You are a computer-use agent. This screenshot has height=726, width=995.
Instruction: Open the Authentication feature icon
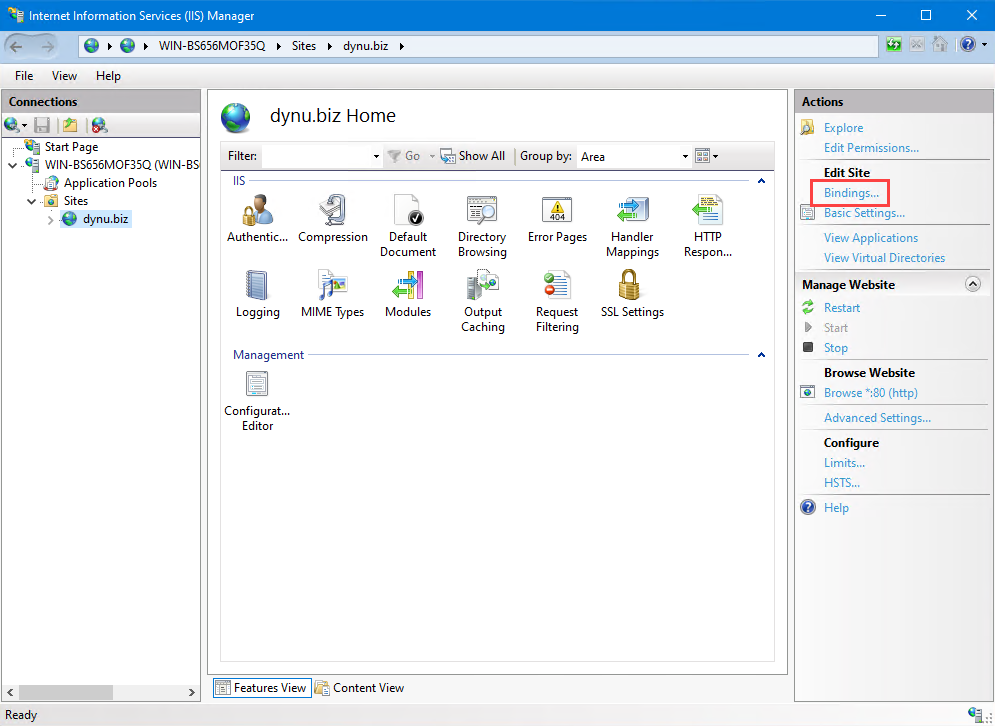point(257,218)
